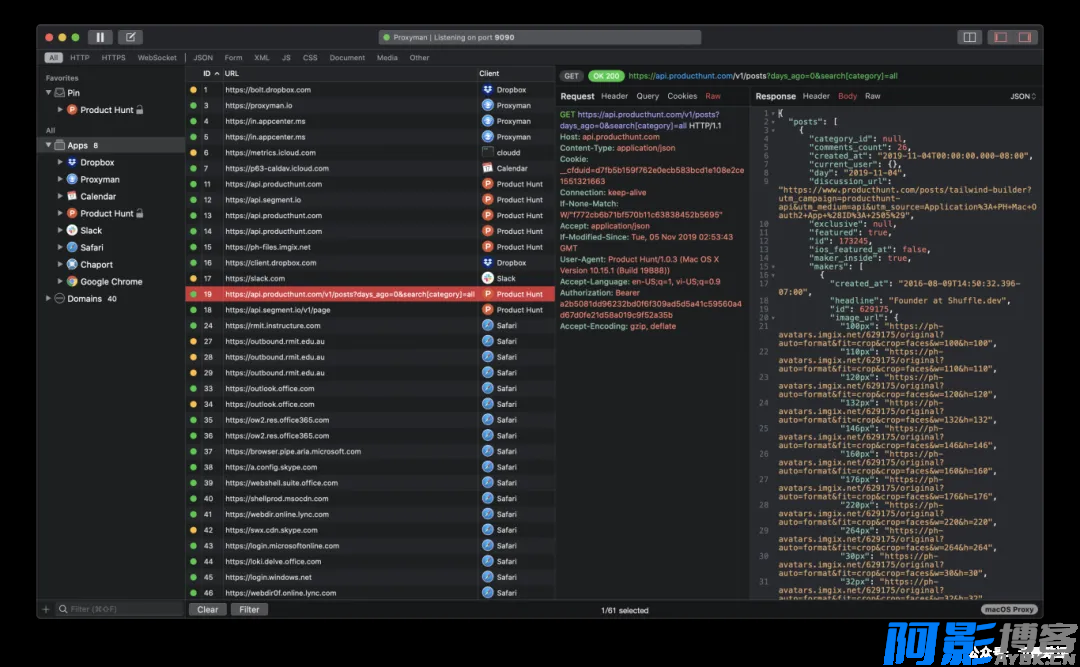Sort requests by the Client column
The height and width of the screenshot is (667, 1080).
[489, 74]
